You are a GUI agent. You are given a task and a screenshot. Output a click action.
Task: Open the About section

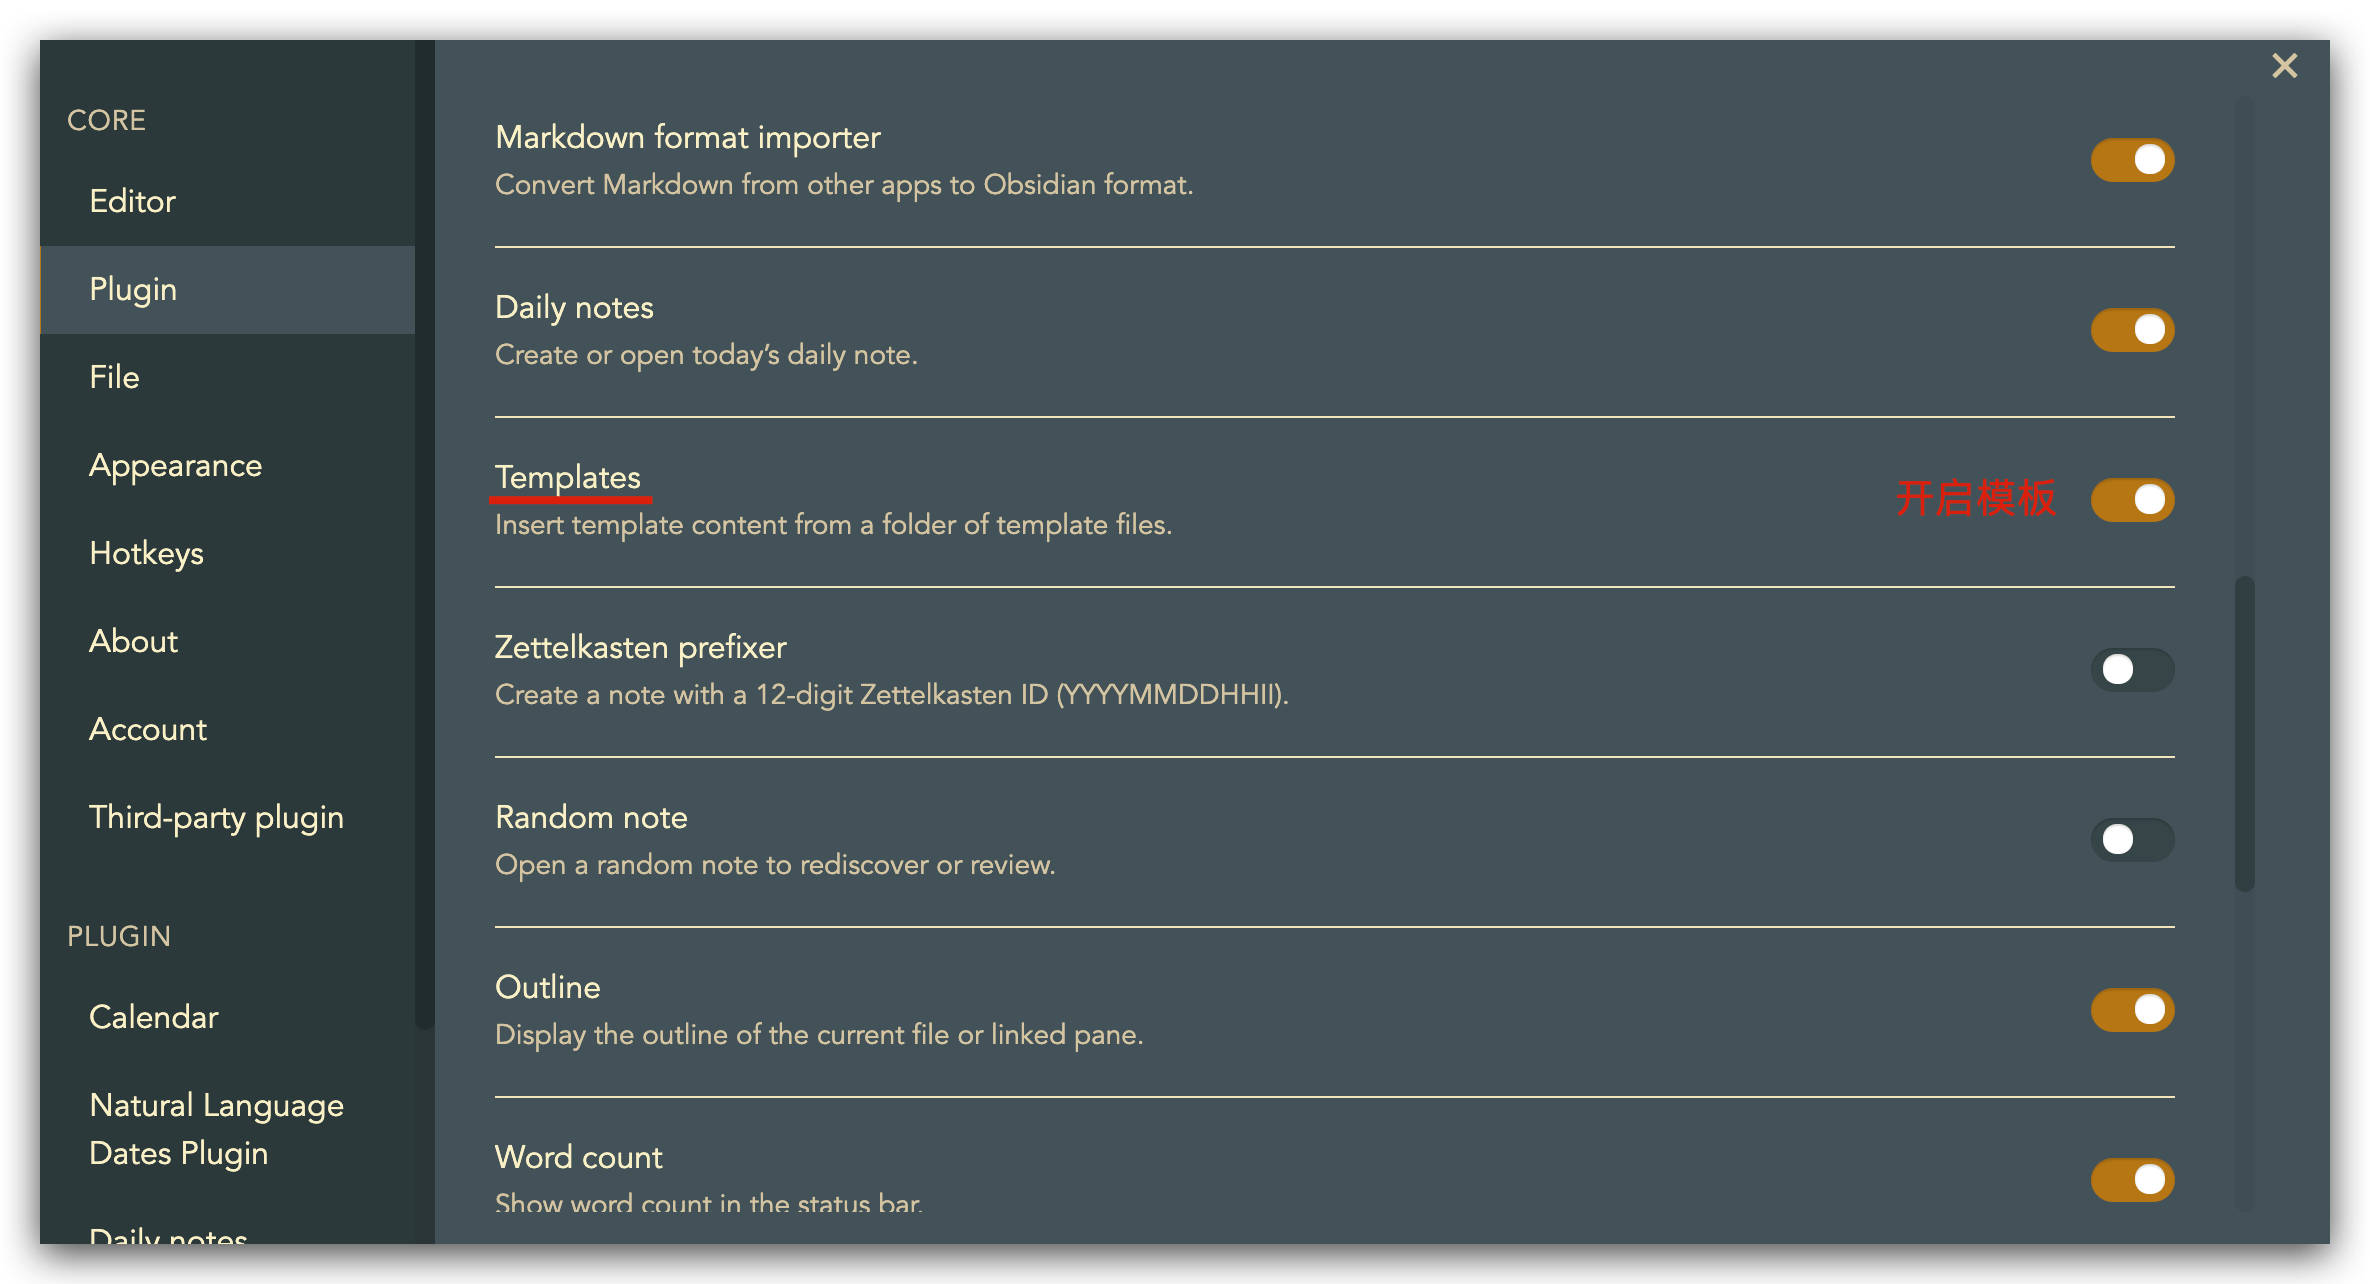[133, 641]
